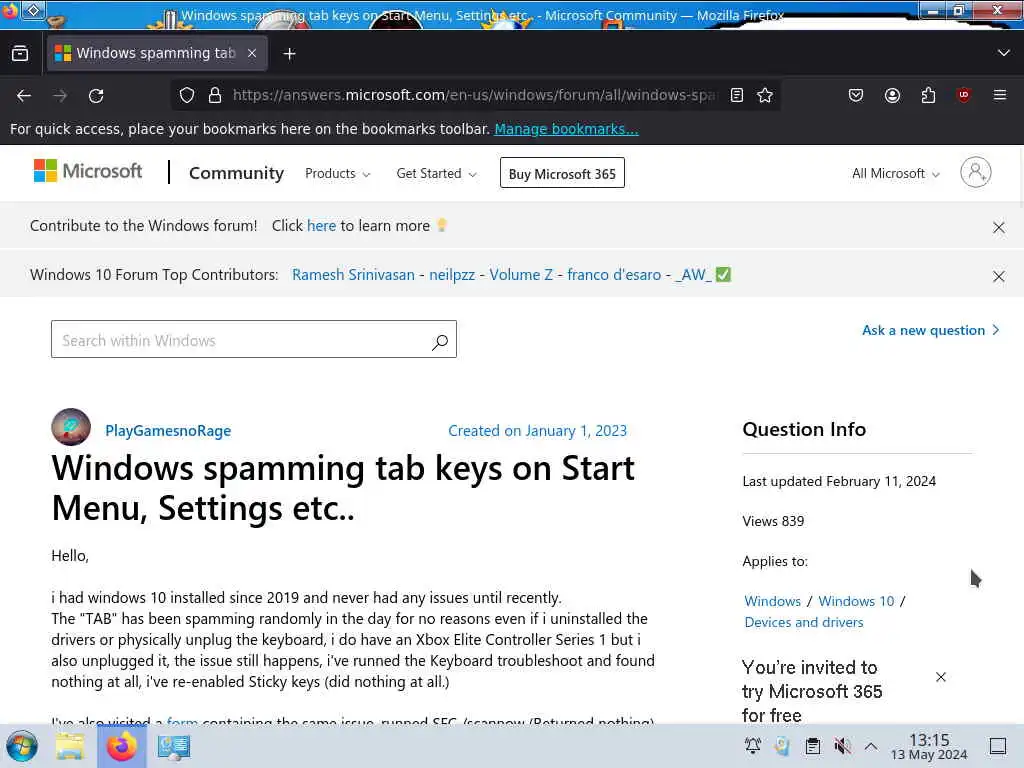The width and height of the screenshot is (1024, 768).
Task: Open the extensions puzzle icon
Action: pos(928,95)
